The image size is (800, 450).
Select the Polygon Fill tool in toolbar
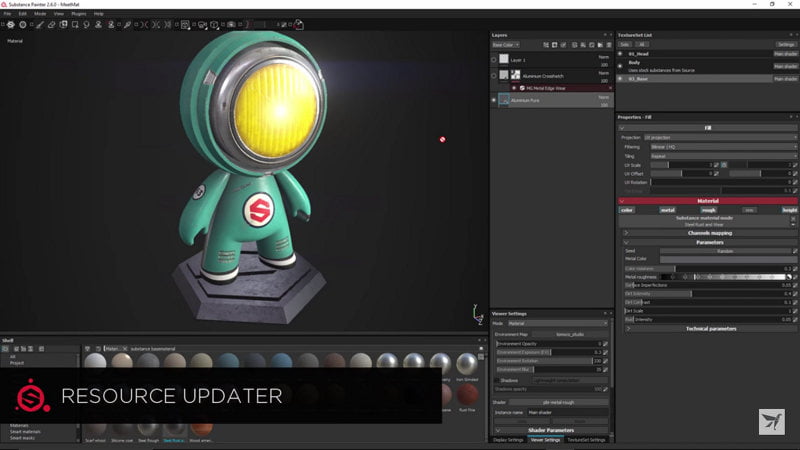[x=75, y=24]
